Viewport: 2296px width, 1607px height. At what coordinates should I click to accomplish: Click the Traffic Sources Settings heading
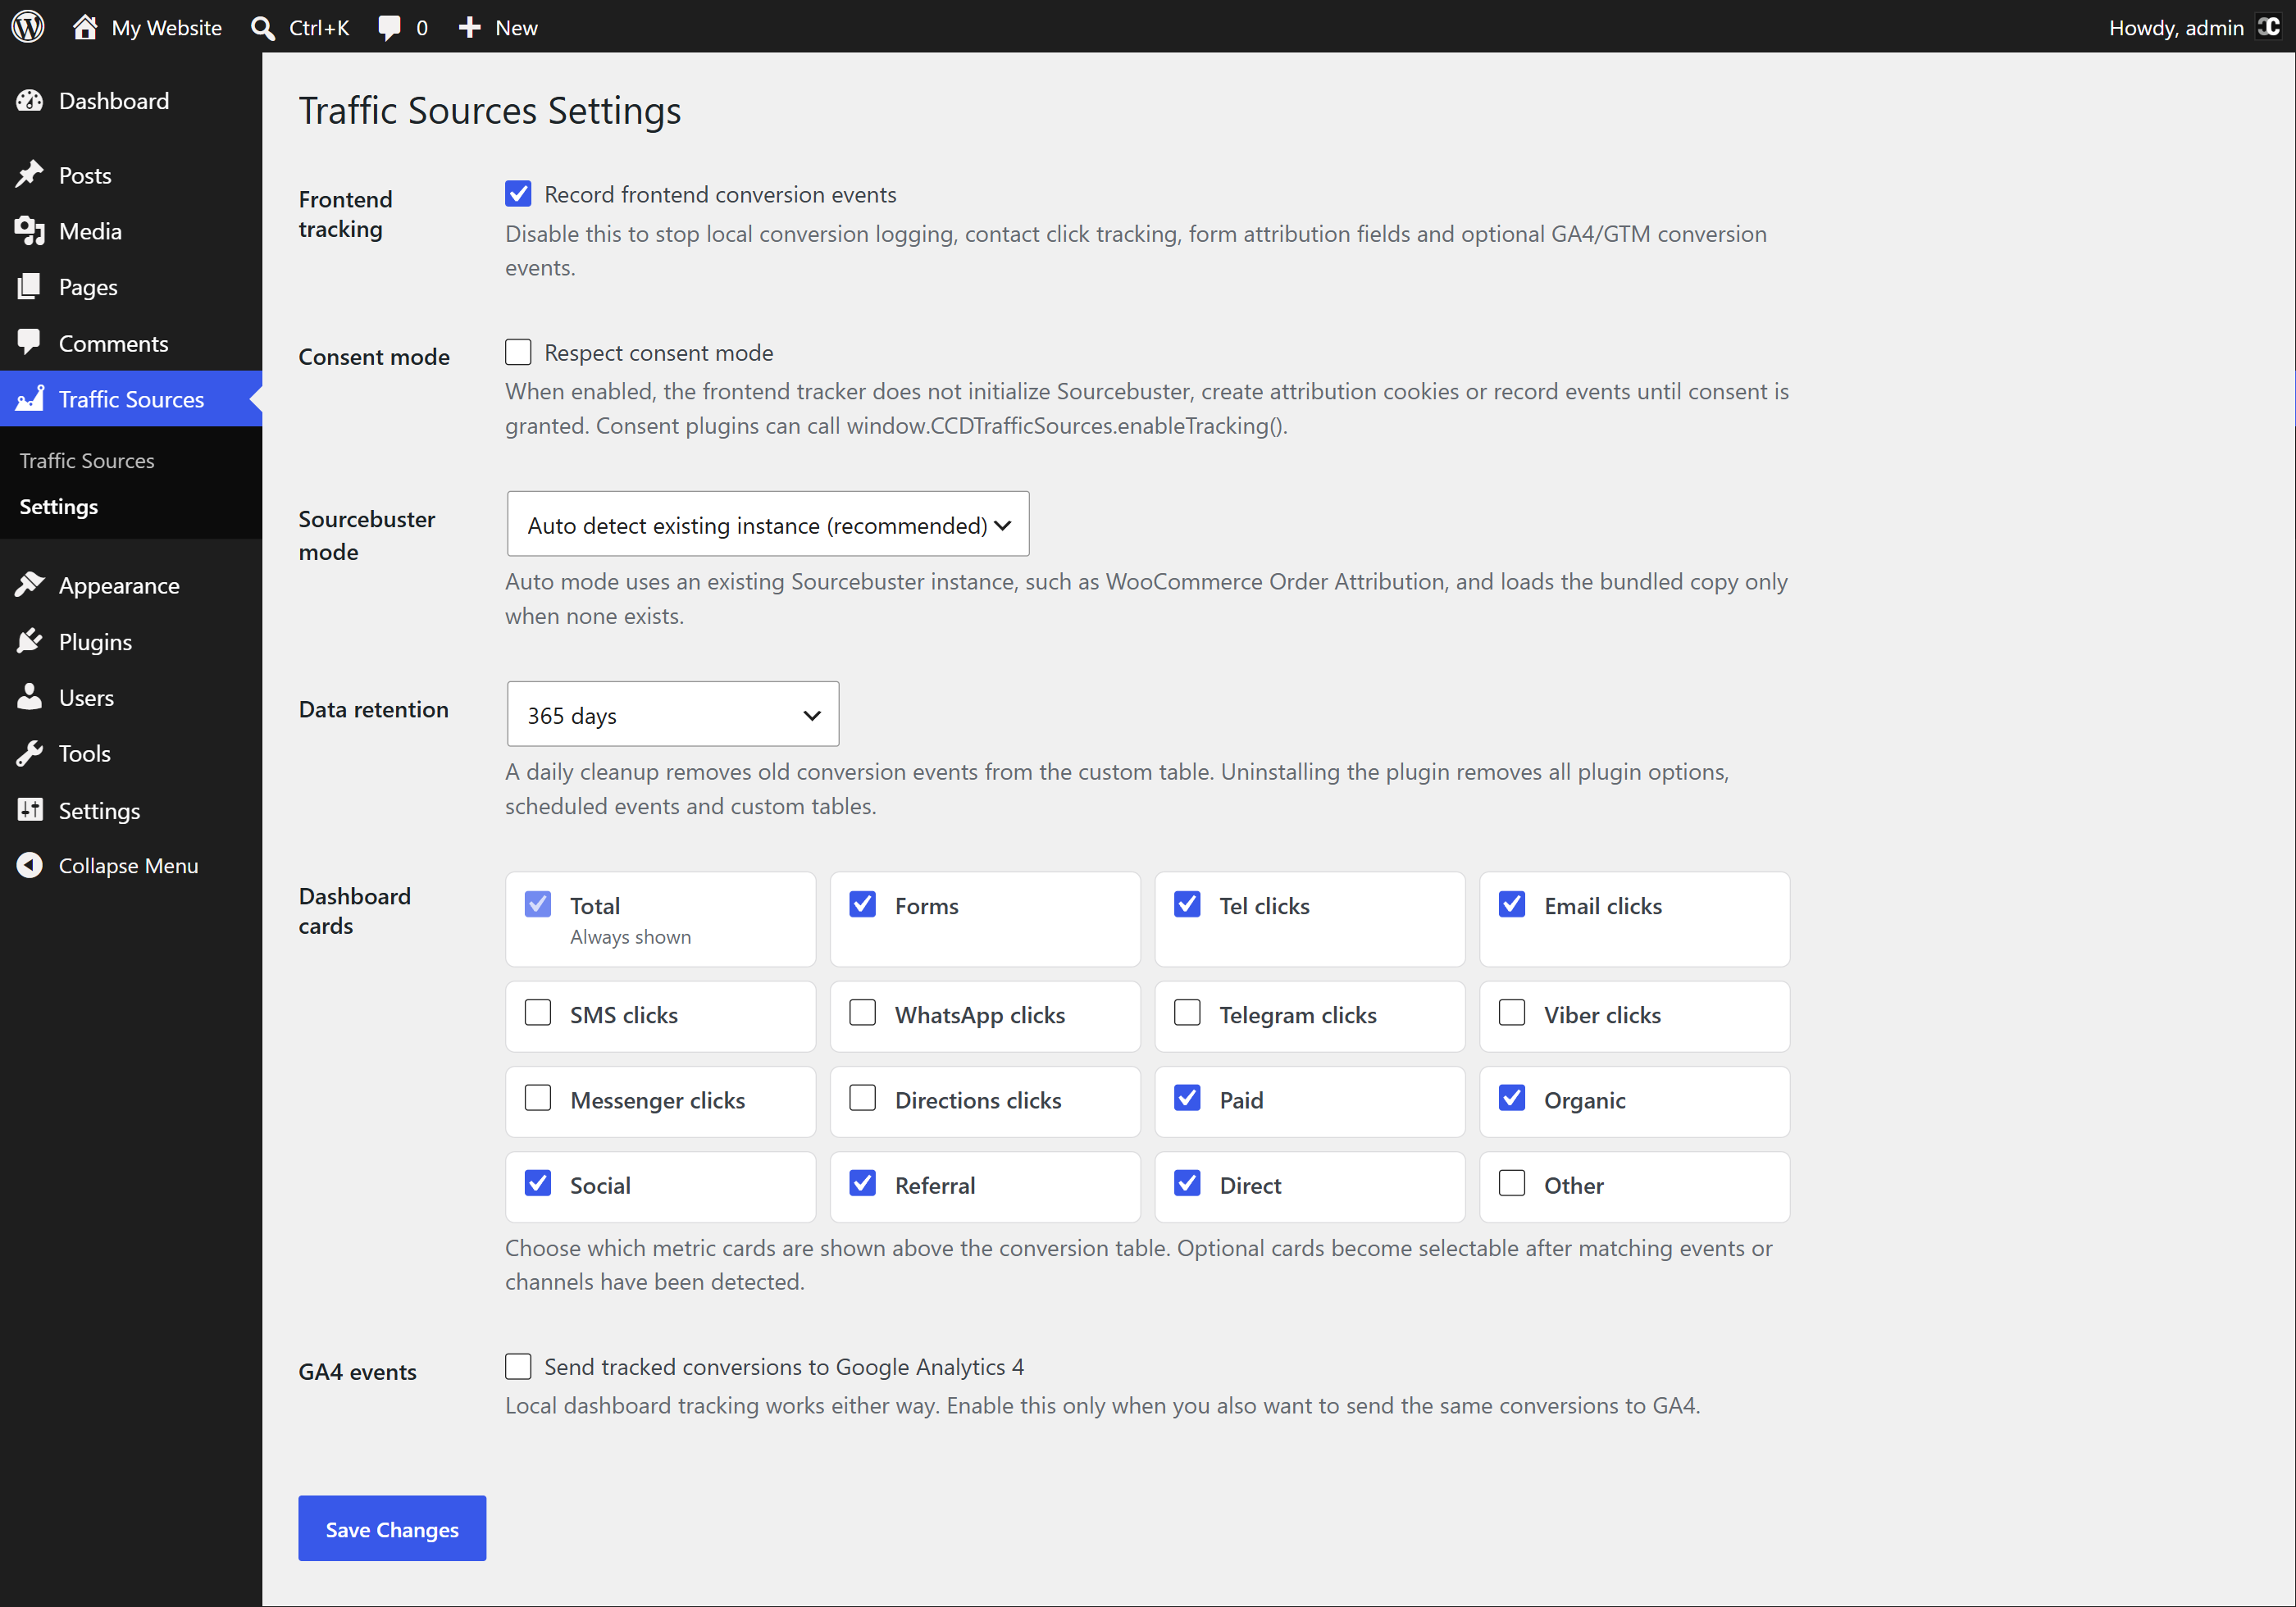[x=490, y=110]
